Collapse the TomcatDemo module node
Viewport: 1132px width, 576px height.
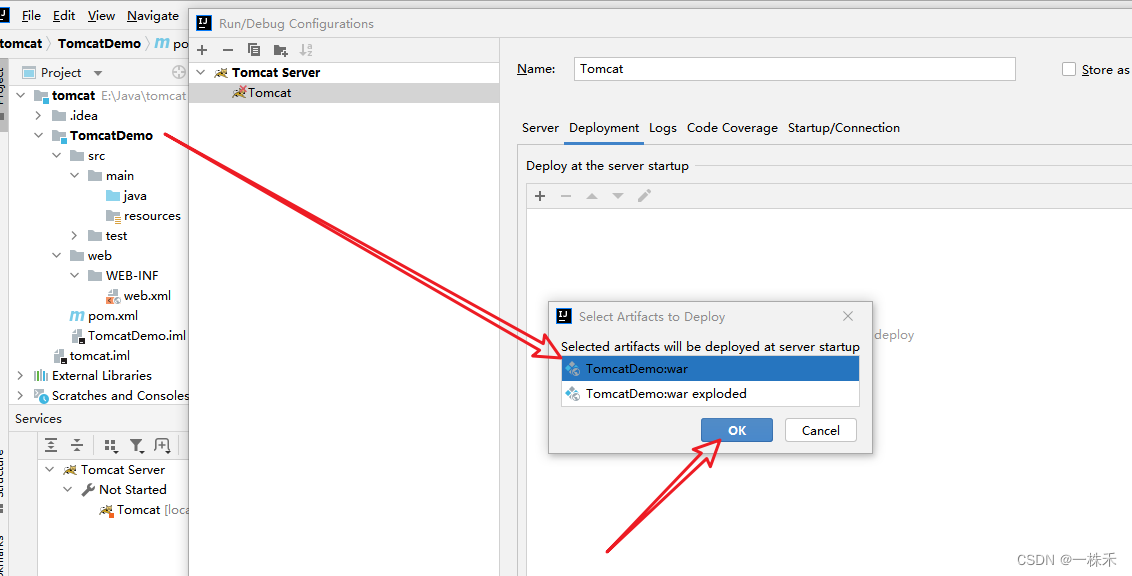pos(38,136)
